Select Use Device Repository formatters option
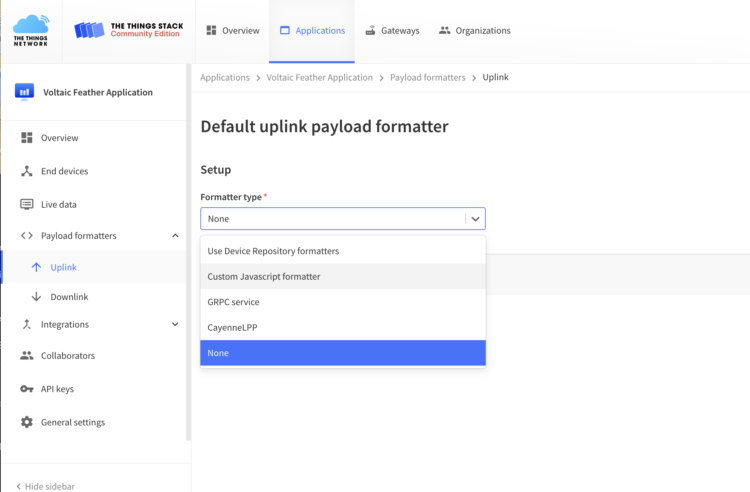 coord(343,251)
